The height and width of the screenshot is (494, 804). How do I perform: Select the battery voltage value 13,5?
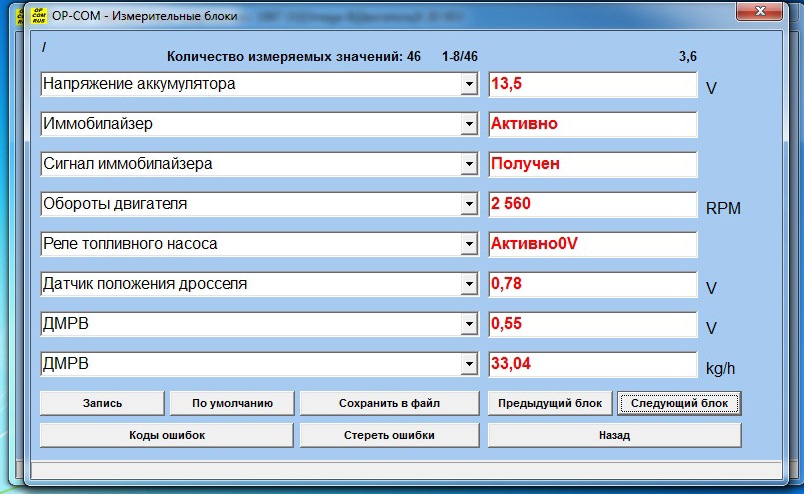(593, 84)
